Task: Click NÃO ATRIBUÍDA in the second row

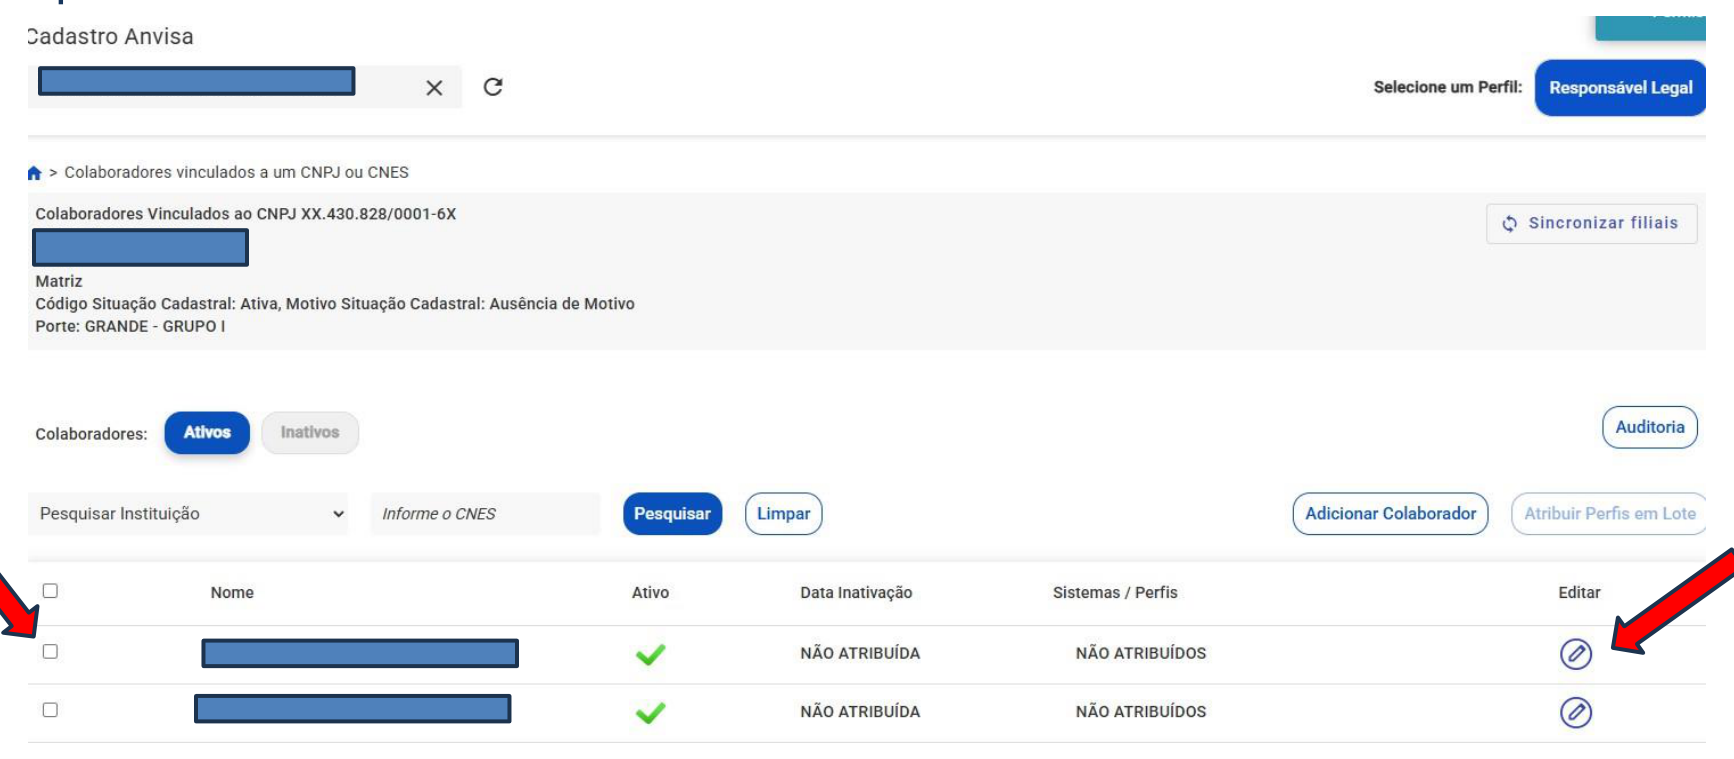Action: click(860, 712)
